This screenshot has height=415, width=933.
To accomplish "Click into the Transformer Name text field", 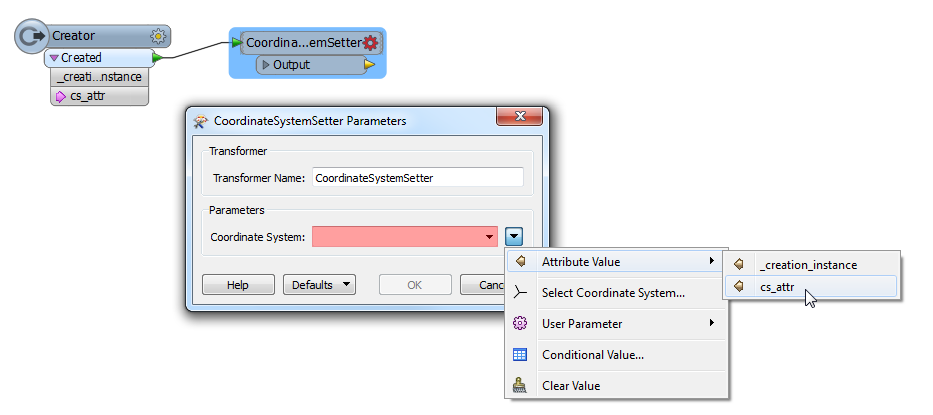I will tap(418, 177).
